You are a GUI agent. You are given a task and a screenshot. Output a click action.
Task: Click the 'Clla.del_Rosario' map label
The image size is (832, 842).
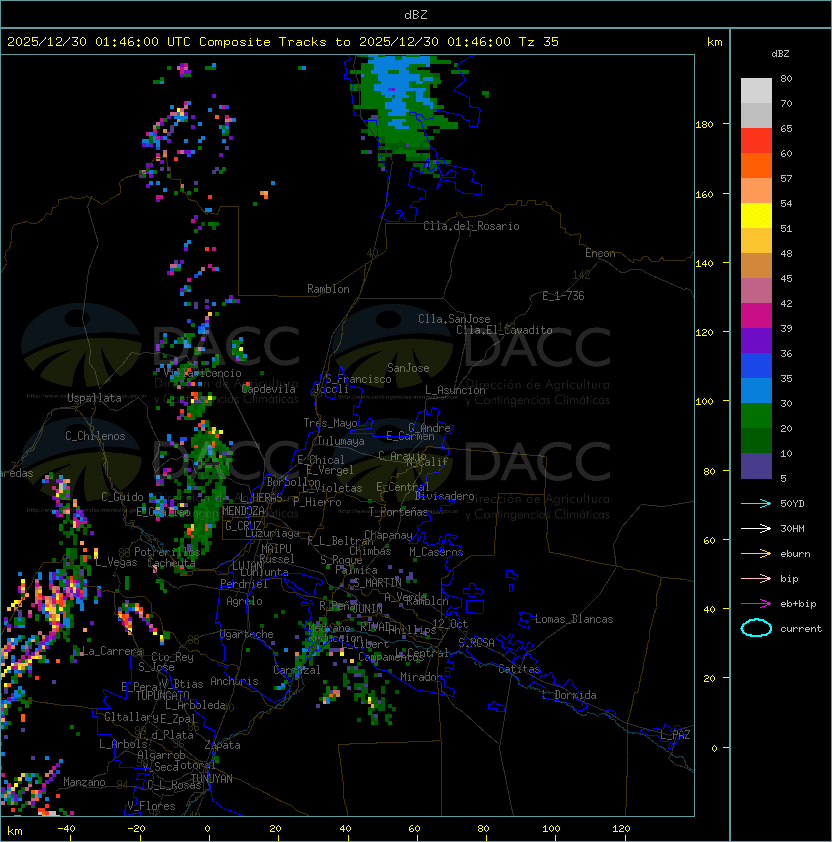tap(471, 226)
